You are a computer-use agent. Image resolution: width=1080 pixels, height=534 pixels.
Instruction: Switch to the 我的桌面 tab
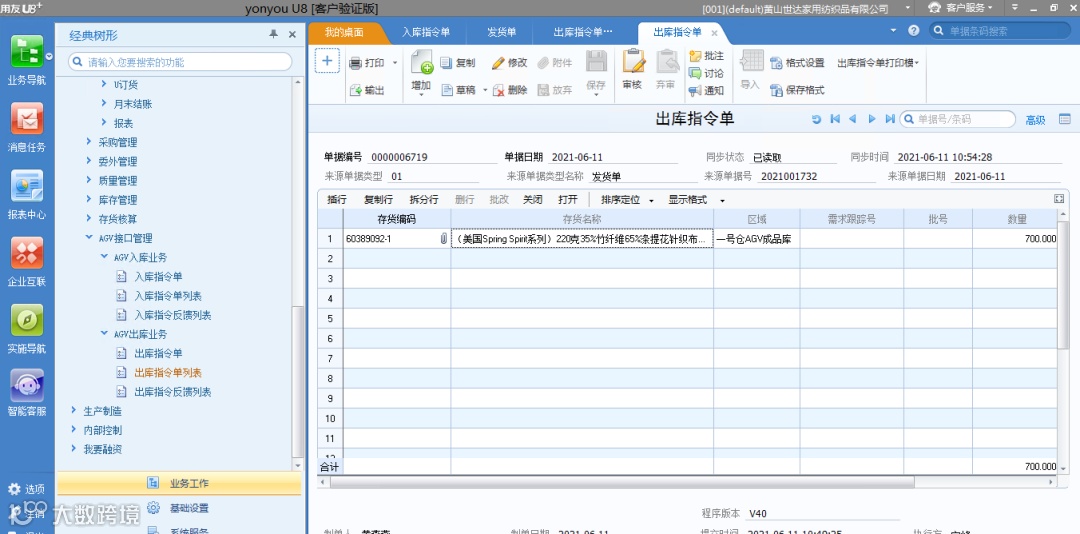344,32
